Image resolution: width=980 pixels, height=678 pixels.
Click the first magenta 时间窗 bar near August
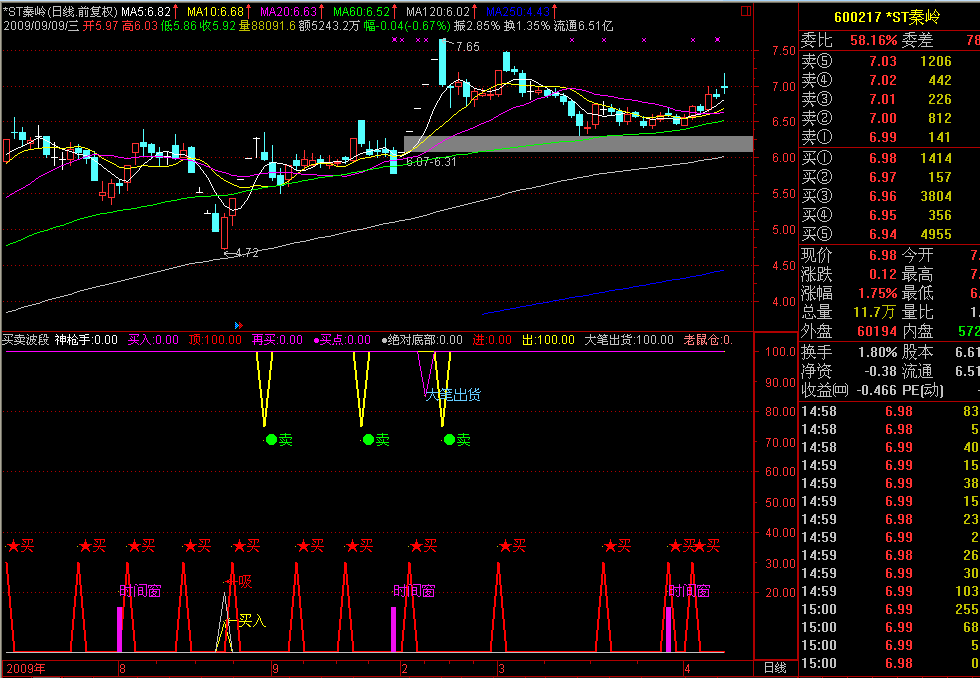point(120,628)
